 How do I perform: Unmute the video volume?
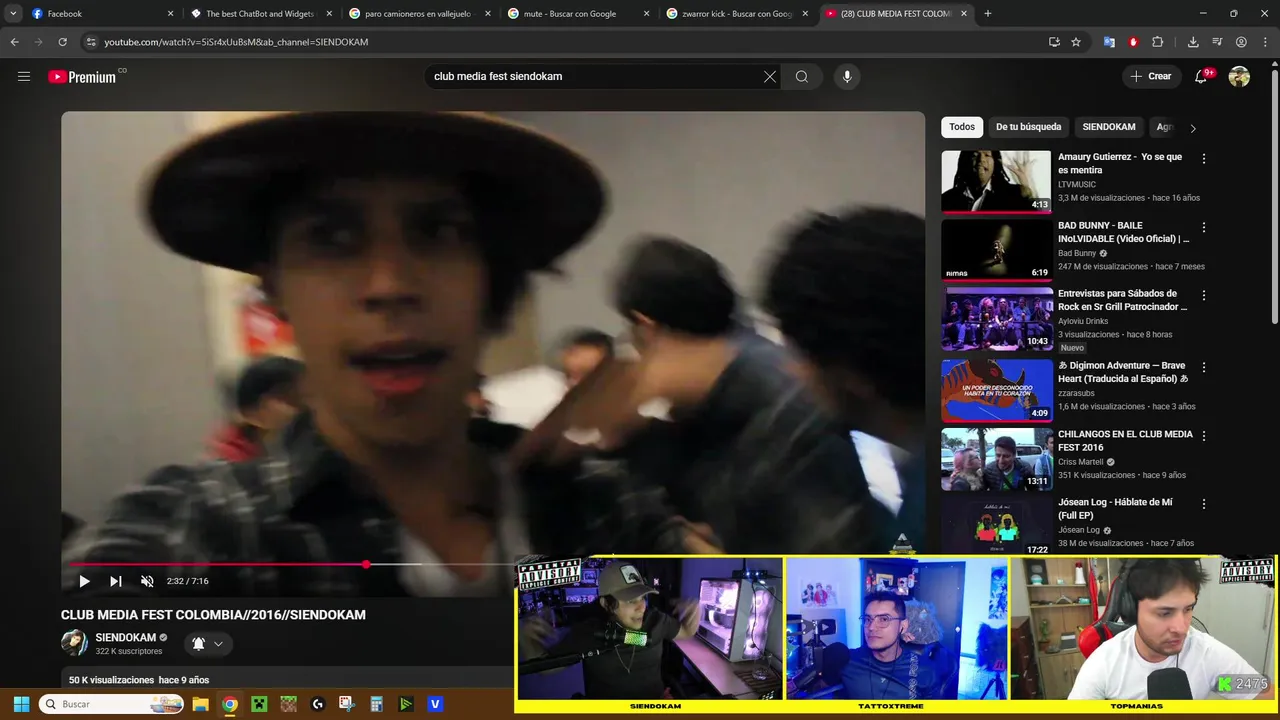[x=147, y=581]
